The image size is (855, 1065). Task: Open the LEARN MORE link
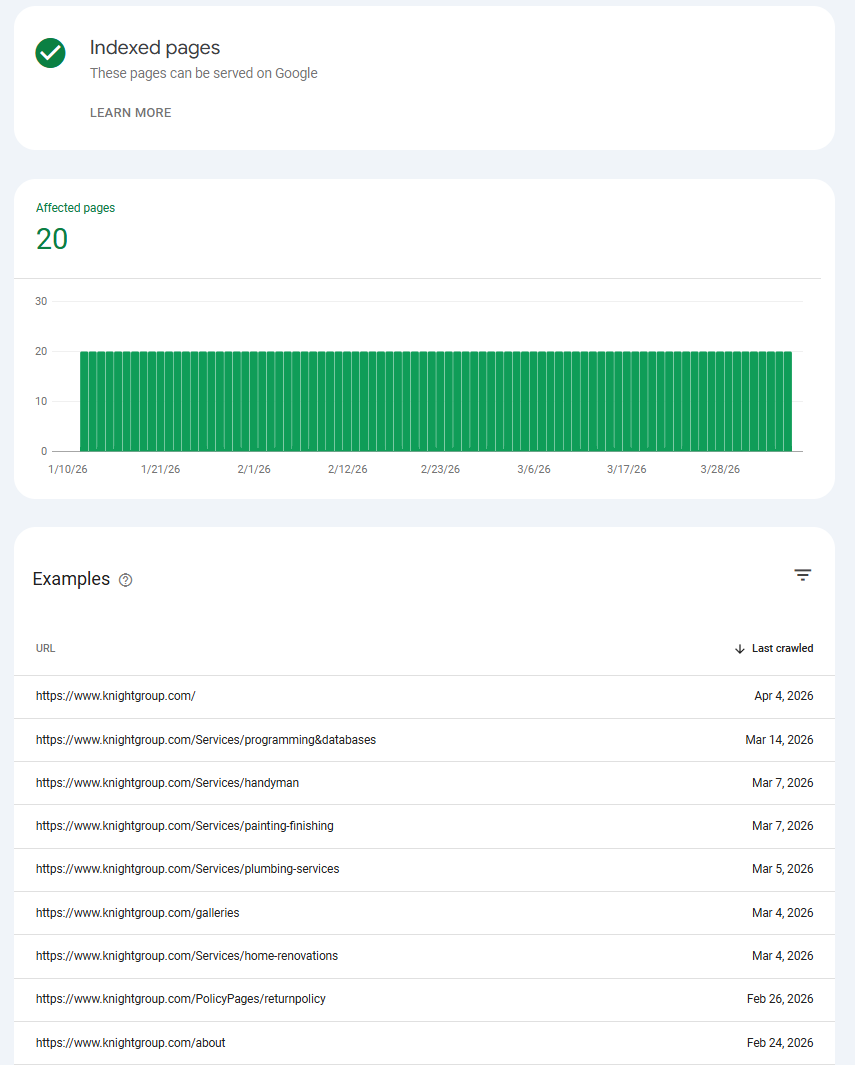click(x=130, y=113)
